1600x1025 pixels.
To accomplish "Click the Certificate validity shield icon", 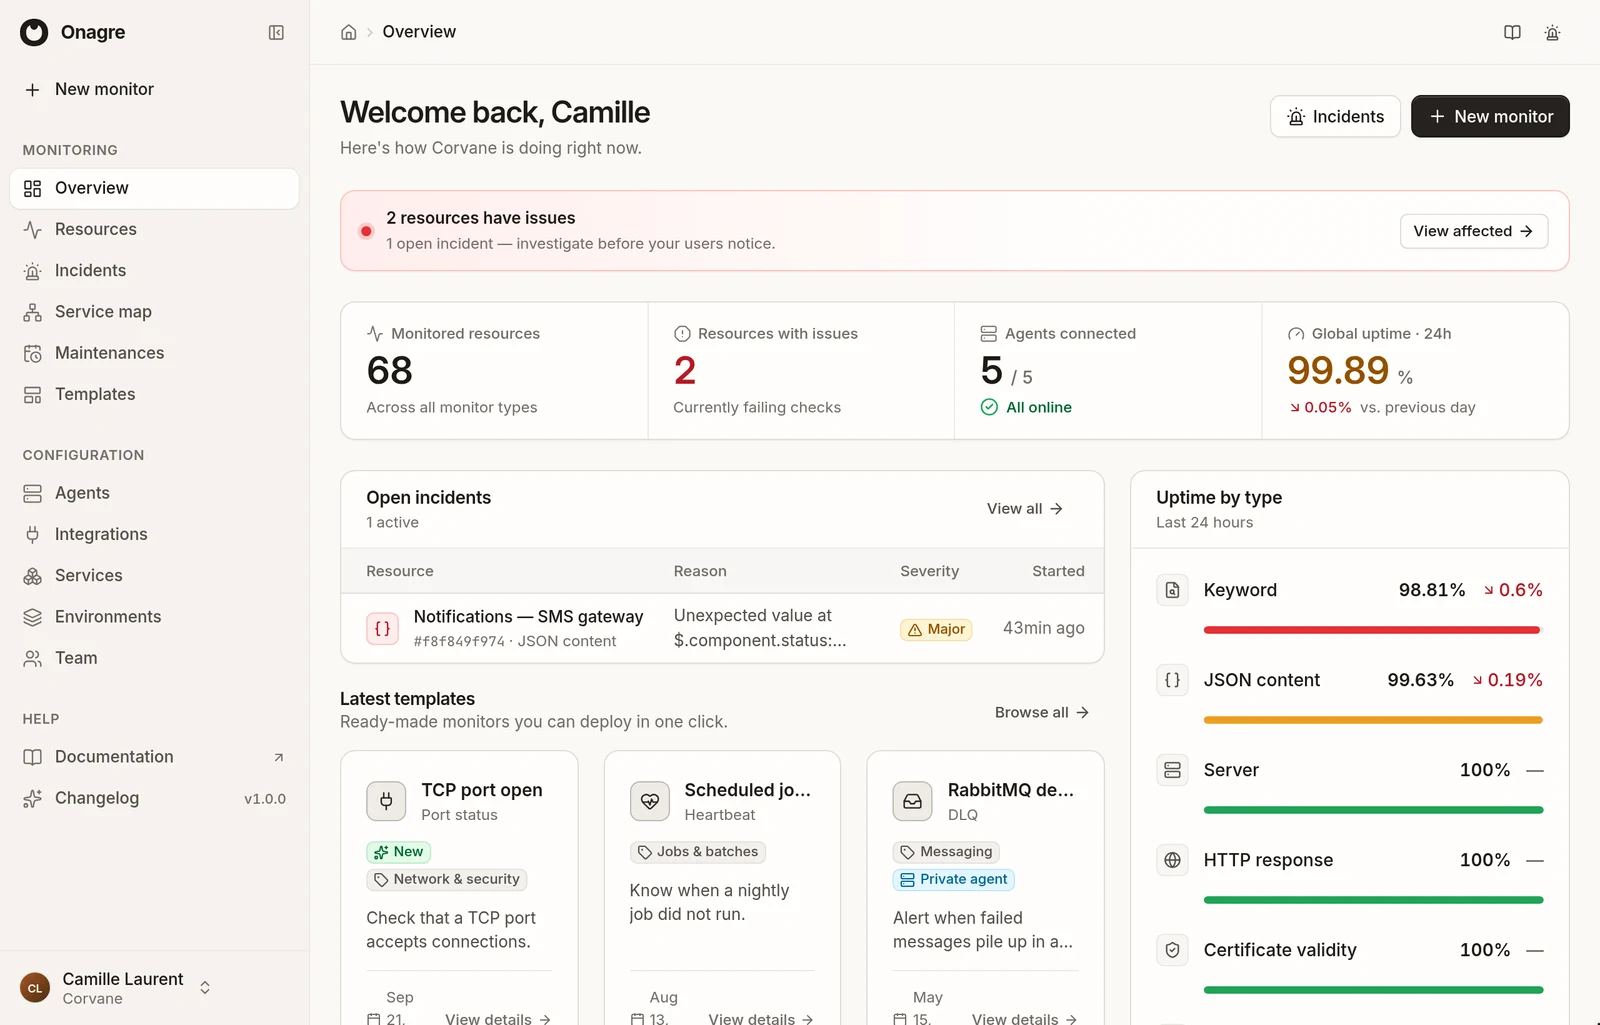I will (1173, 950).
